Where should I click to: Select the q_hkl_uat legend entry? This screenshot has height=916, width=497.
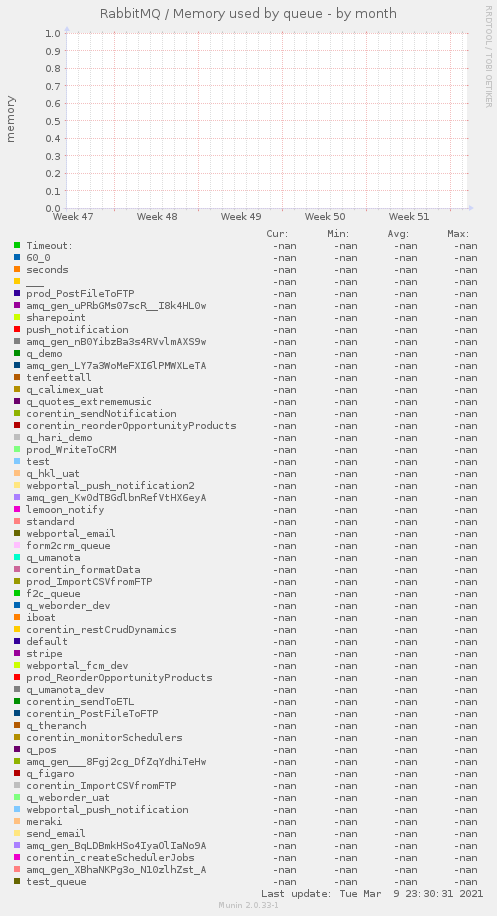[x=53, y=474]
